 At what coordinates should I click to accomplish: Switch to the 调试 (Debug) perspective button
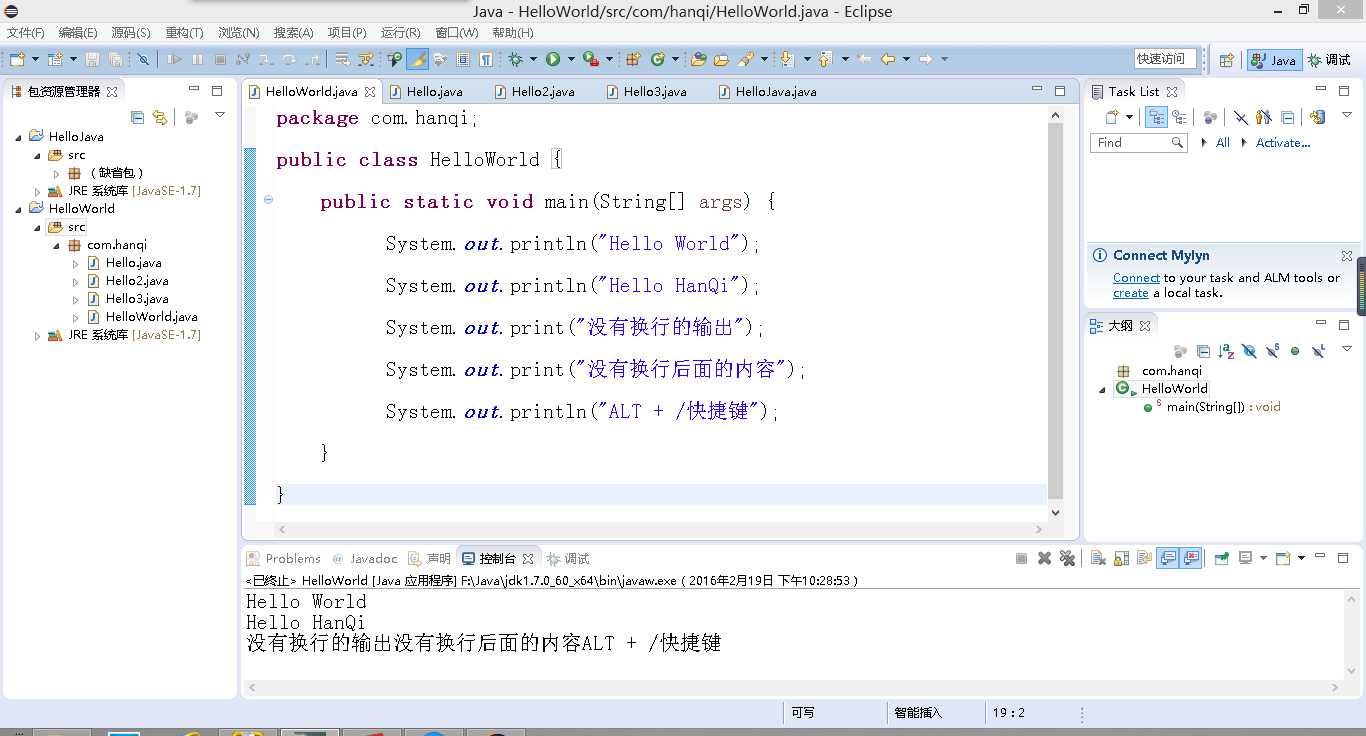click(x=1330, y=60)
